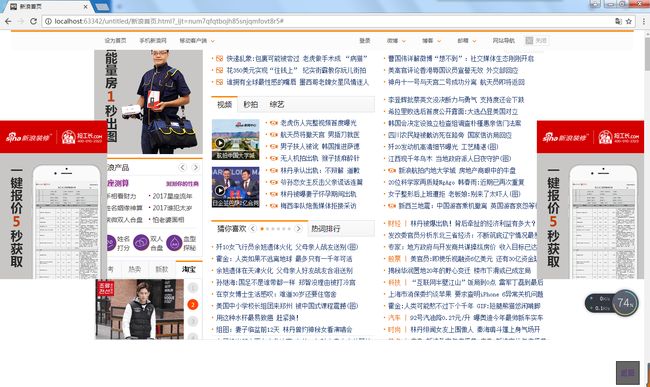This screenshot has height=387, width=650.
Task: Click video icon beside 男子扶人被讹 headline
Action: [x=274, y=147]
